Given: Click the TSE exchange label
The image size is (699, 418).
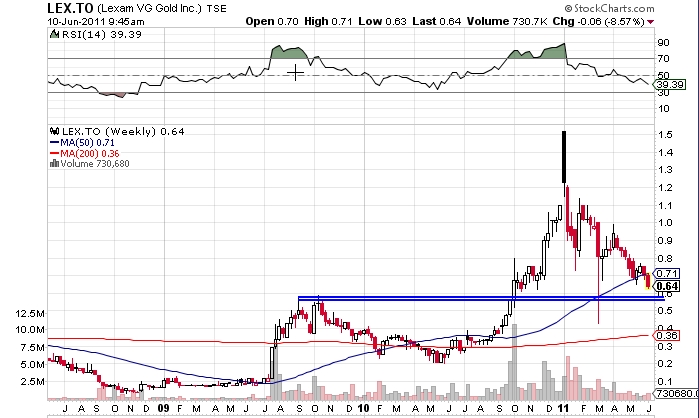Looking at the screenshot, I should click(x=216, y=8).
